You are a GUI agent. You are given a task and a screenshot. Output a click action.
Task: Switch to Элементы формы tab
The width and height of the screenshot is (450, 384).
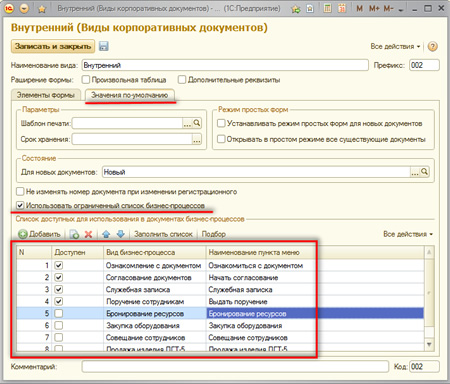pos(46,95)
